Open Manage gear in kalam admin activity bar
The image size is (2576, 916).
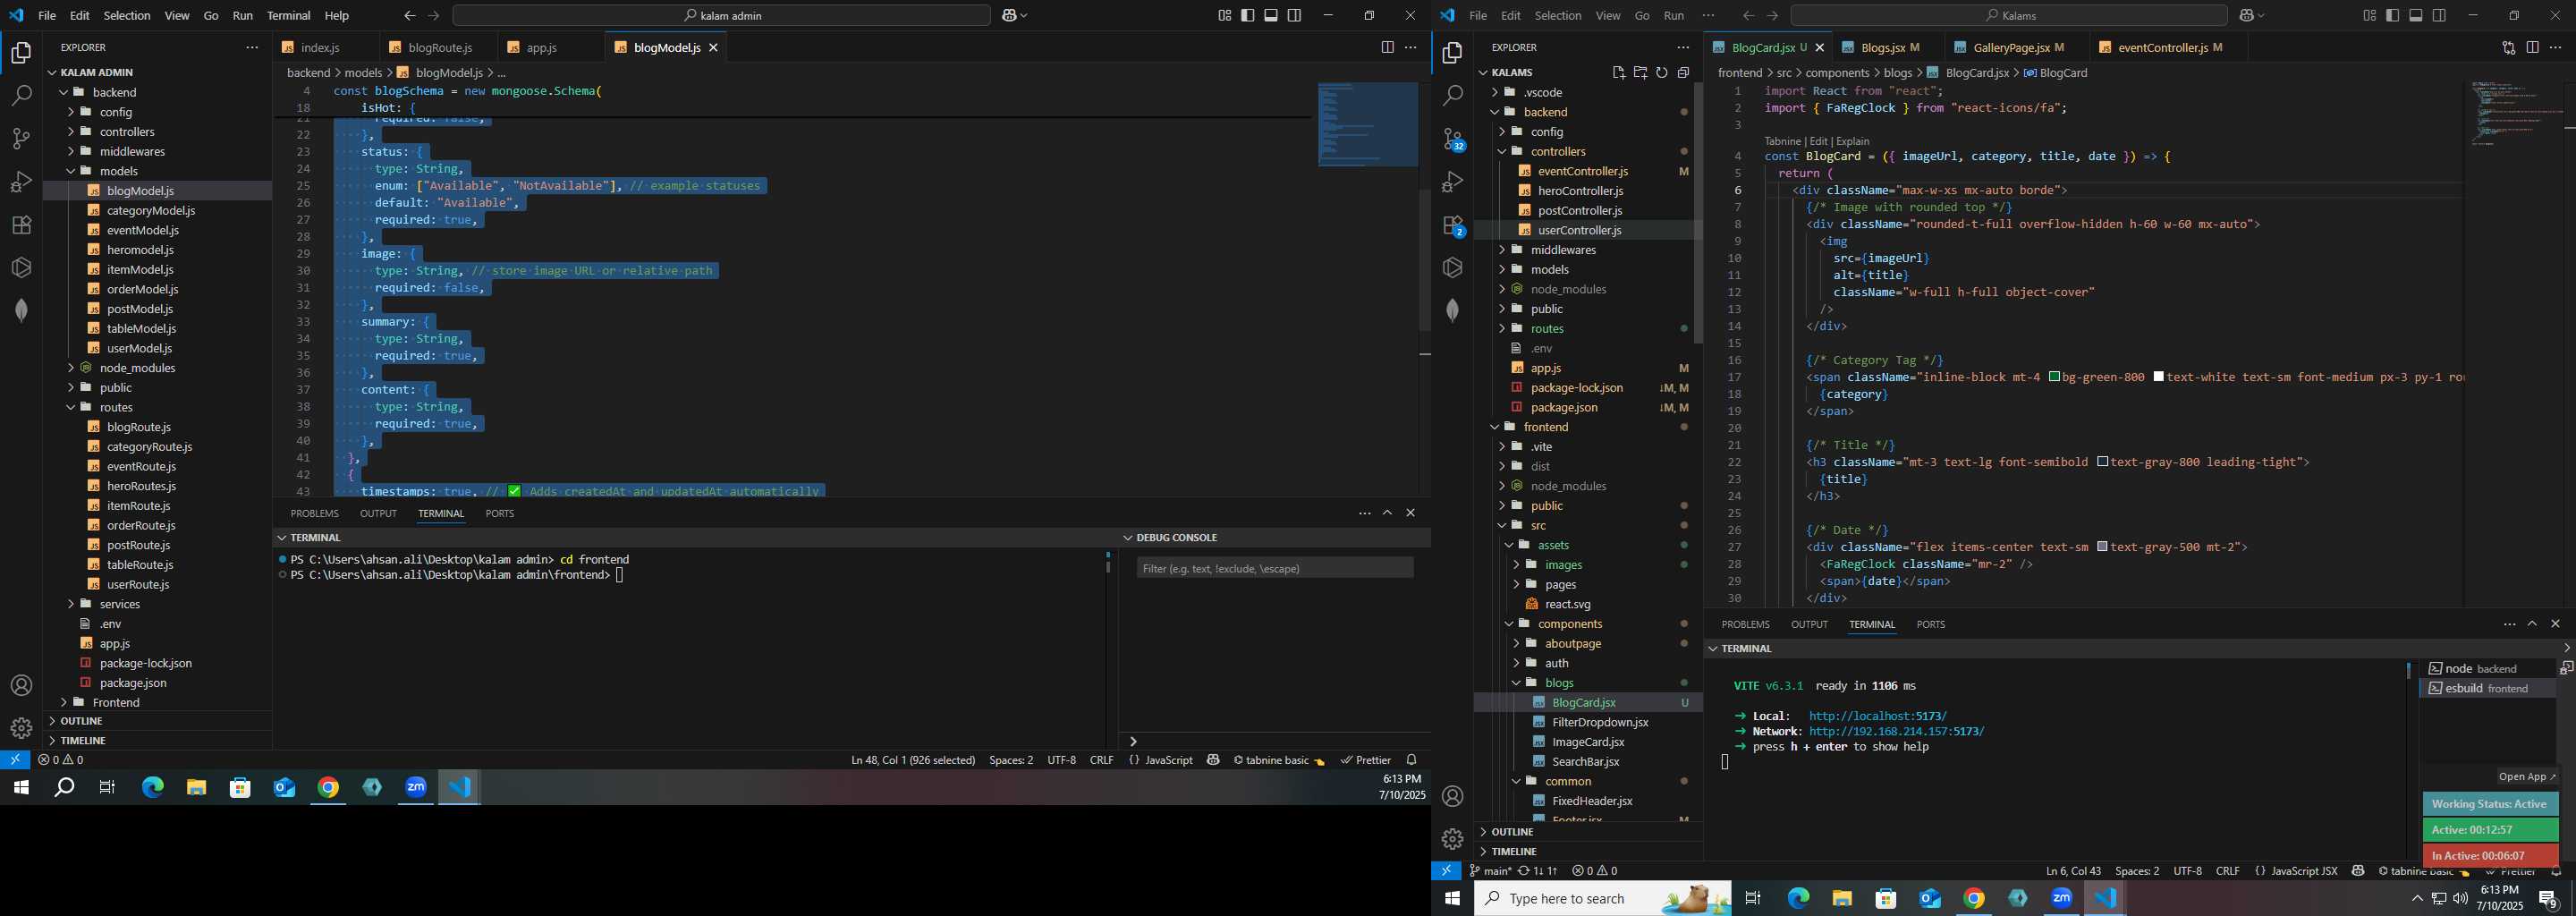tap(21, 728)
